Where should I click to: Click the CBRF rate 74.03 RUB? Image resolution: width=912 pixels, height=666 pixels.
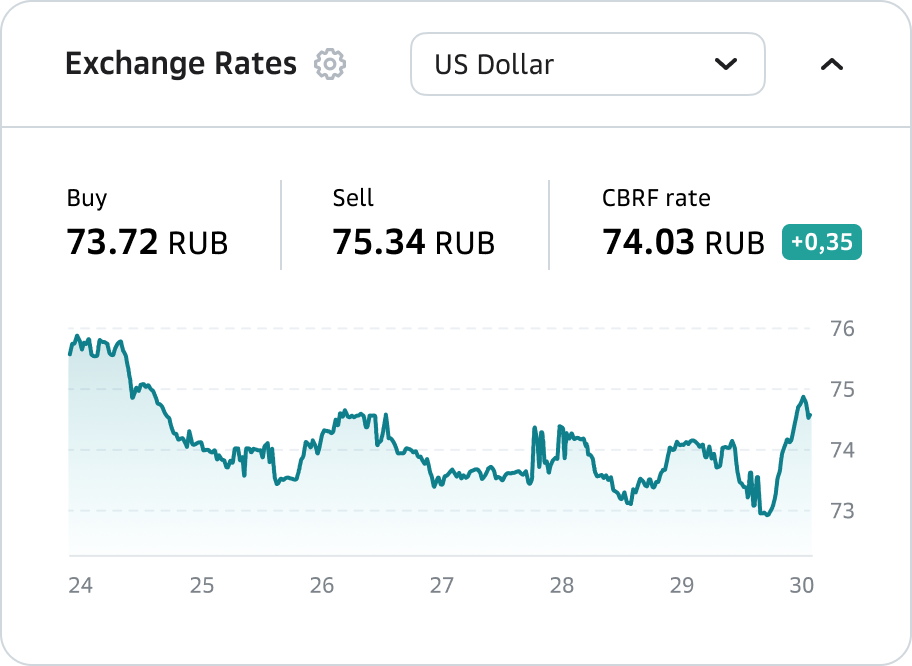pyautogui.click(x=683, y=242)
